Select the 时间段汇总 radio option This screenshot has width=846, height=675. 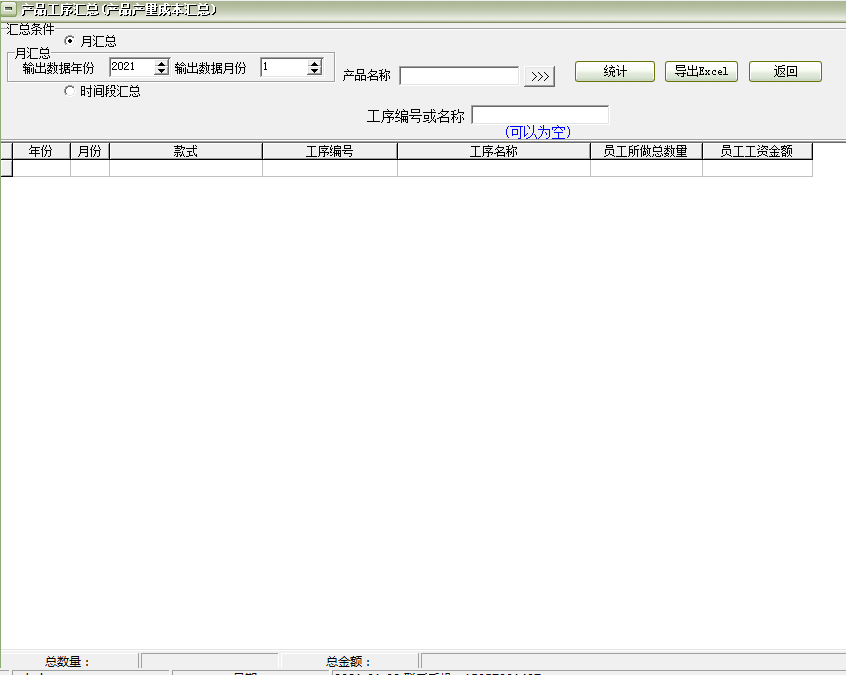(x=69, y=91)
